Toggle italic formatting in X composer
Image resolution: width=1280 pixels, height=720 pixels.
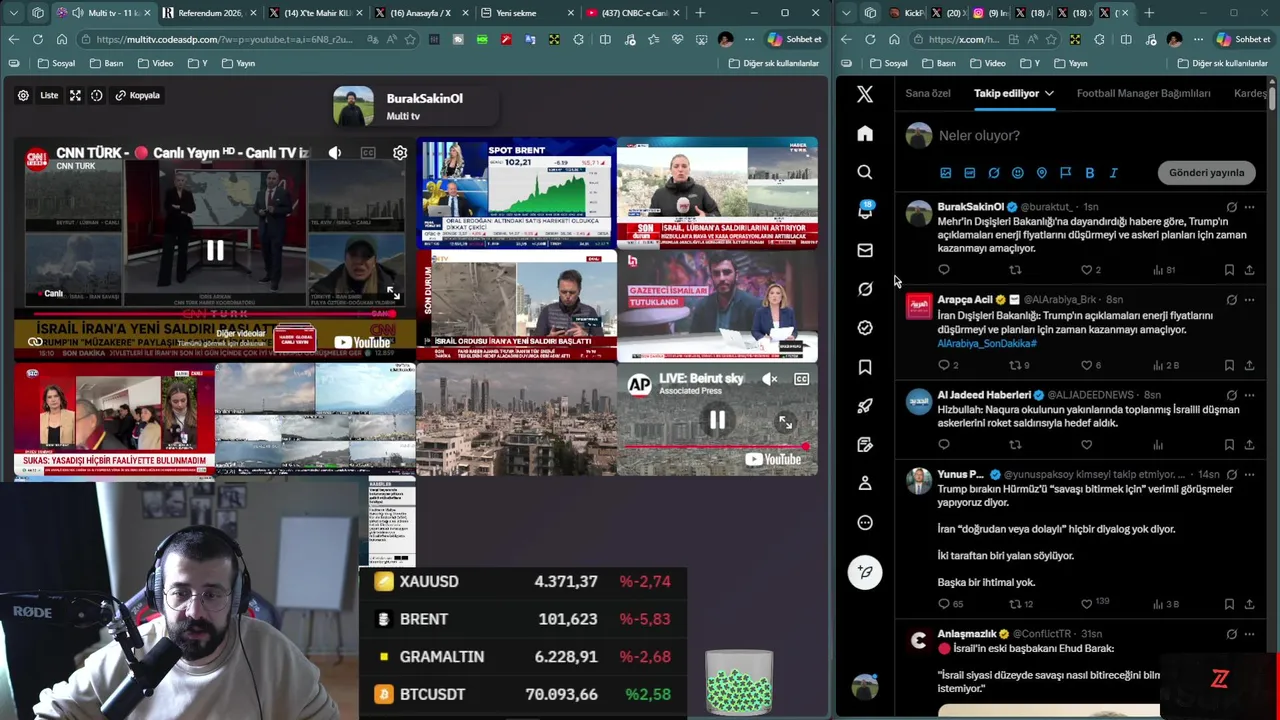coord(1114,173)
